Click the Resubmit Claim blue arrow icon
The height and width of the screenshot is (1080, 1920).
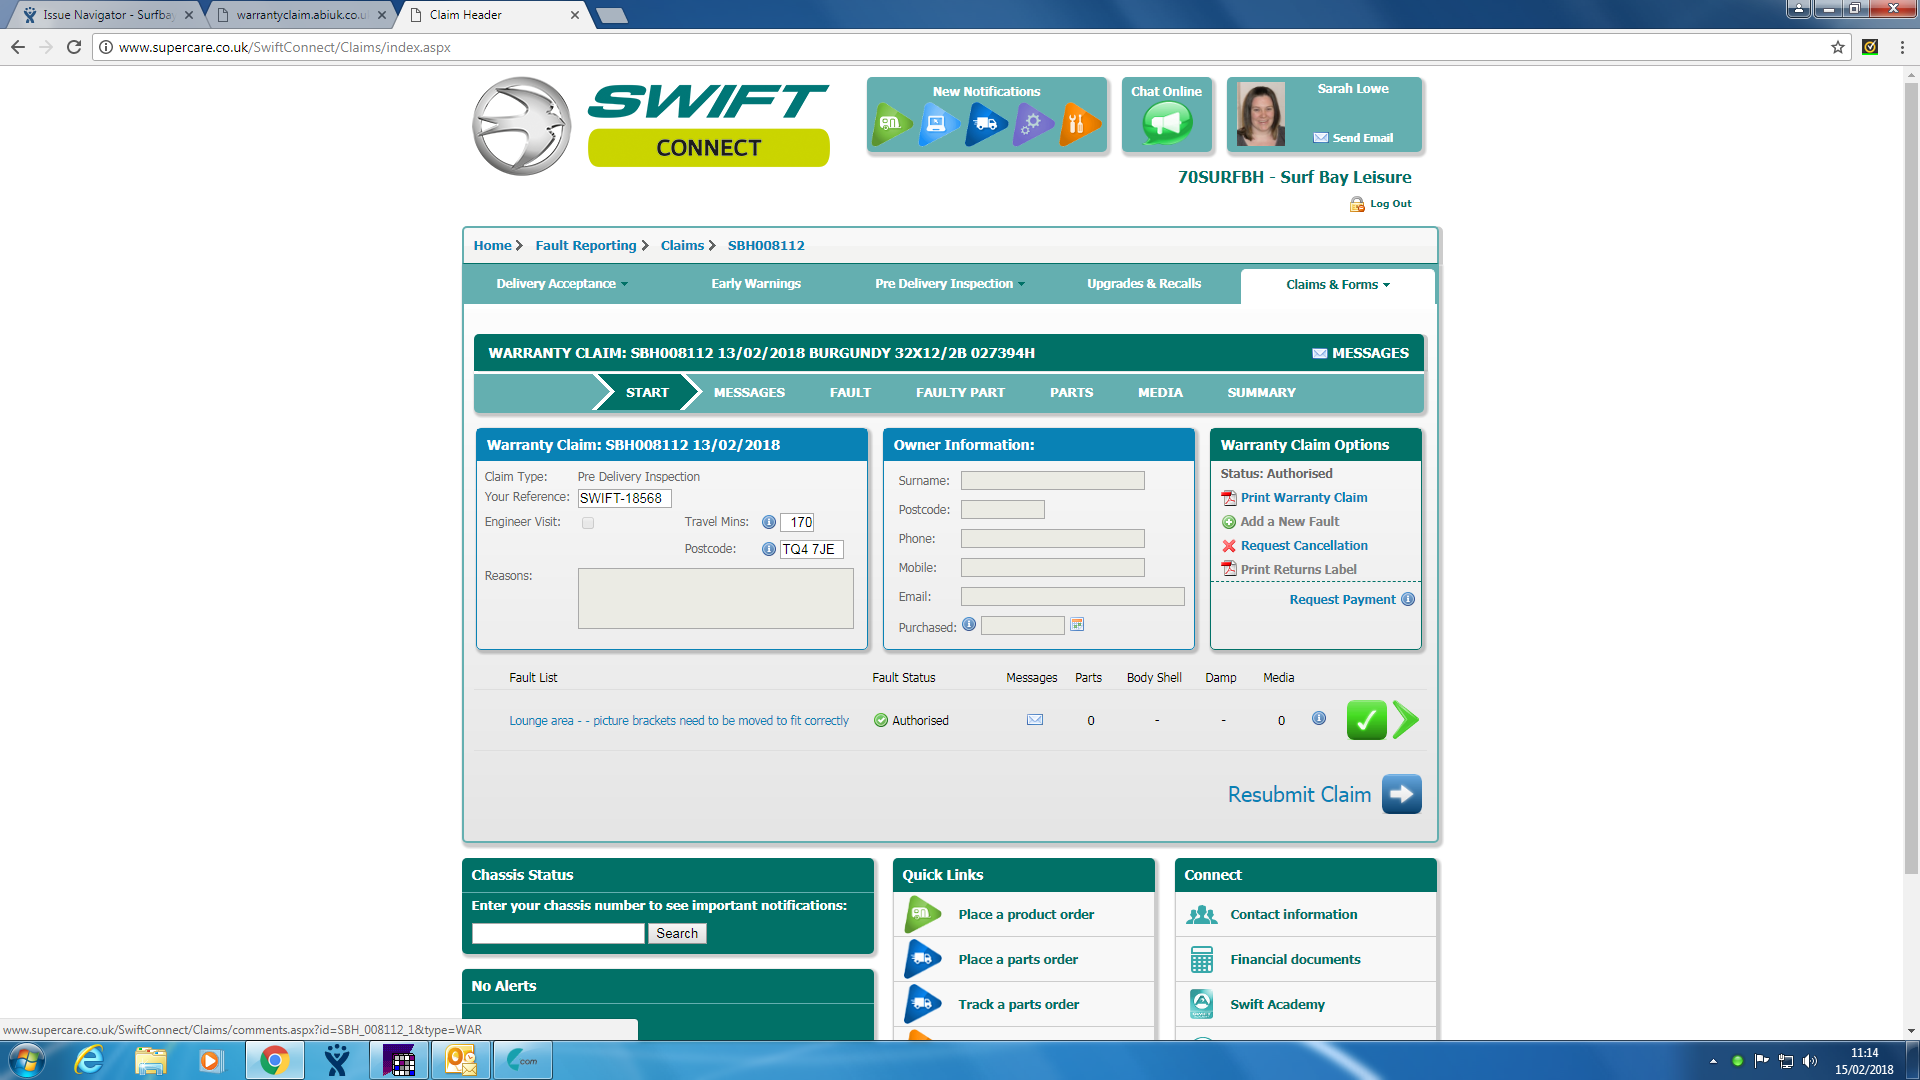(x=1401, y=794)
